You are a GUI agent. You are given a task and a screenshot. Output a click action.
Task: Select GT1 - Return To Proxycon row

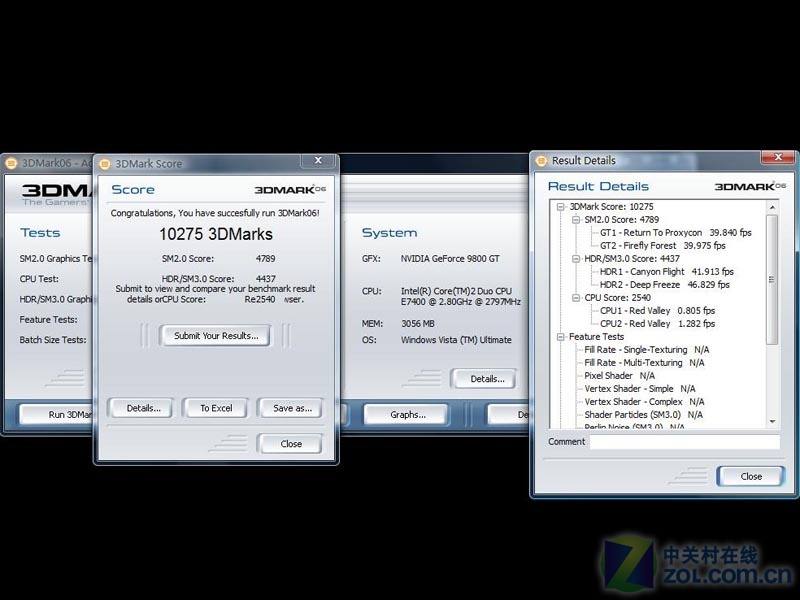[676, 233]
